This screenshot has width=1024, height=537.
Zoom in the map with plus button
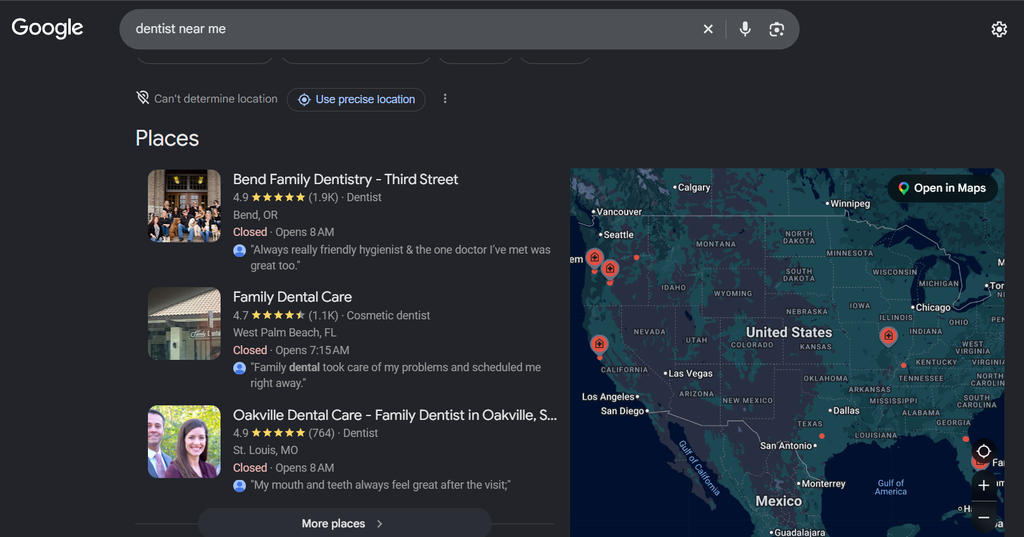pos(984,485)
